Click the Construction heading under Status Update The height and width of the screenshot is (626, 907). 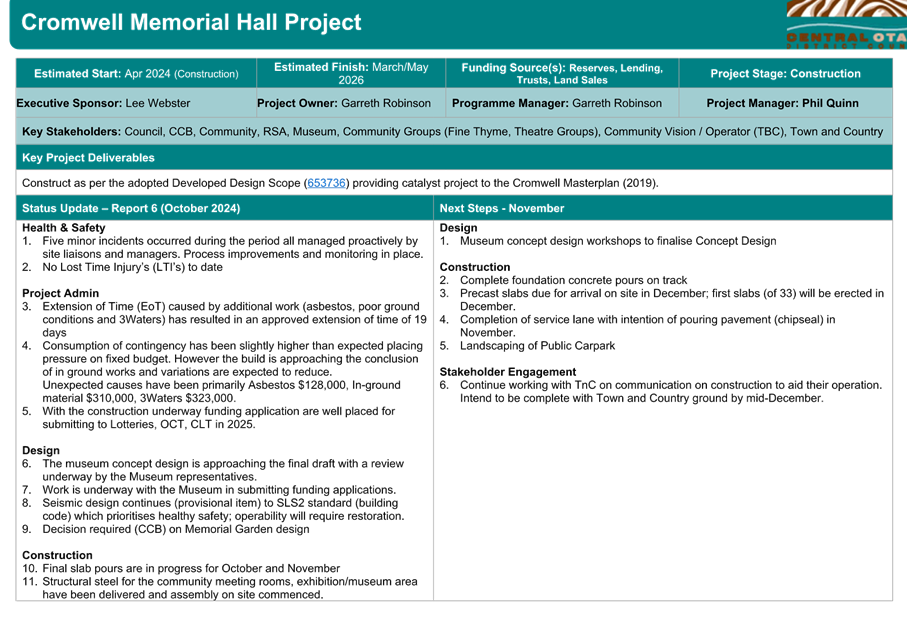(57, 555)
